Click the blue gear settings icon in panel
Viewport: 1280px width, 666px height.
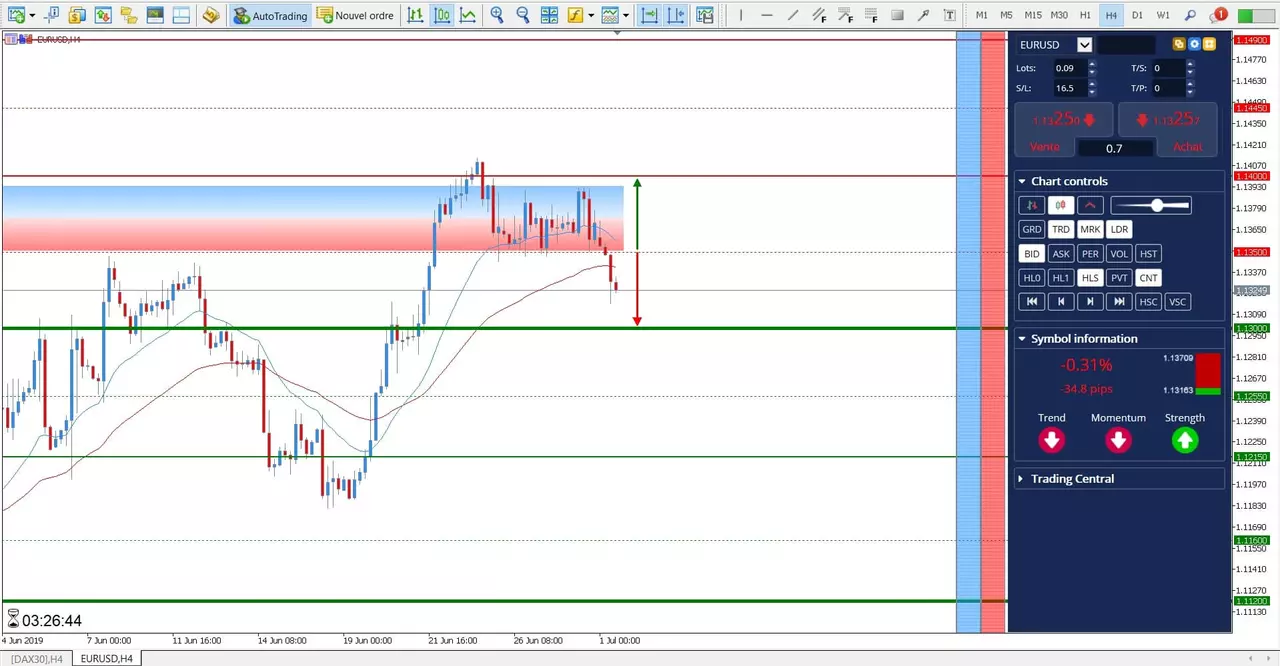[x=1194, y=44]
